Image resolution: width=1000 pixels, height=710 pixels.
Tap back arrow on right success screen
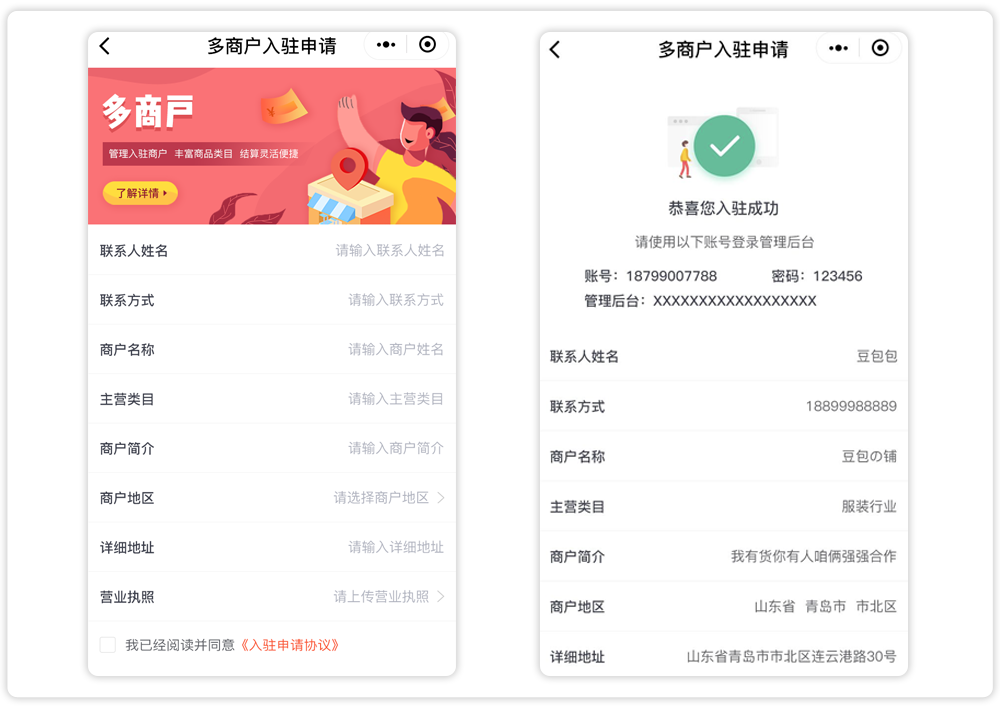(555, 49)
